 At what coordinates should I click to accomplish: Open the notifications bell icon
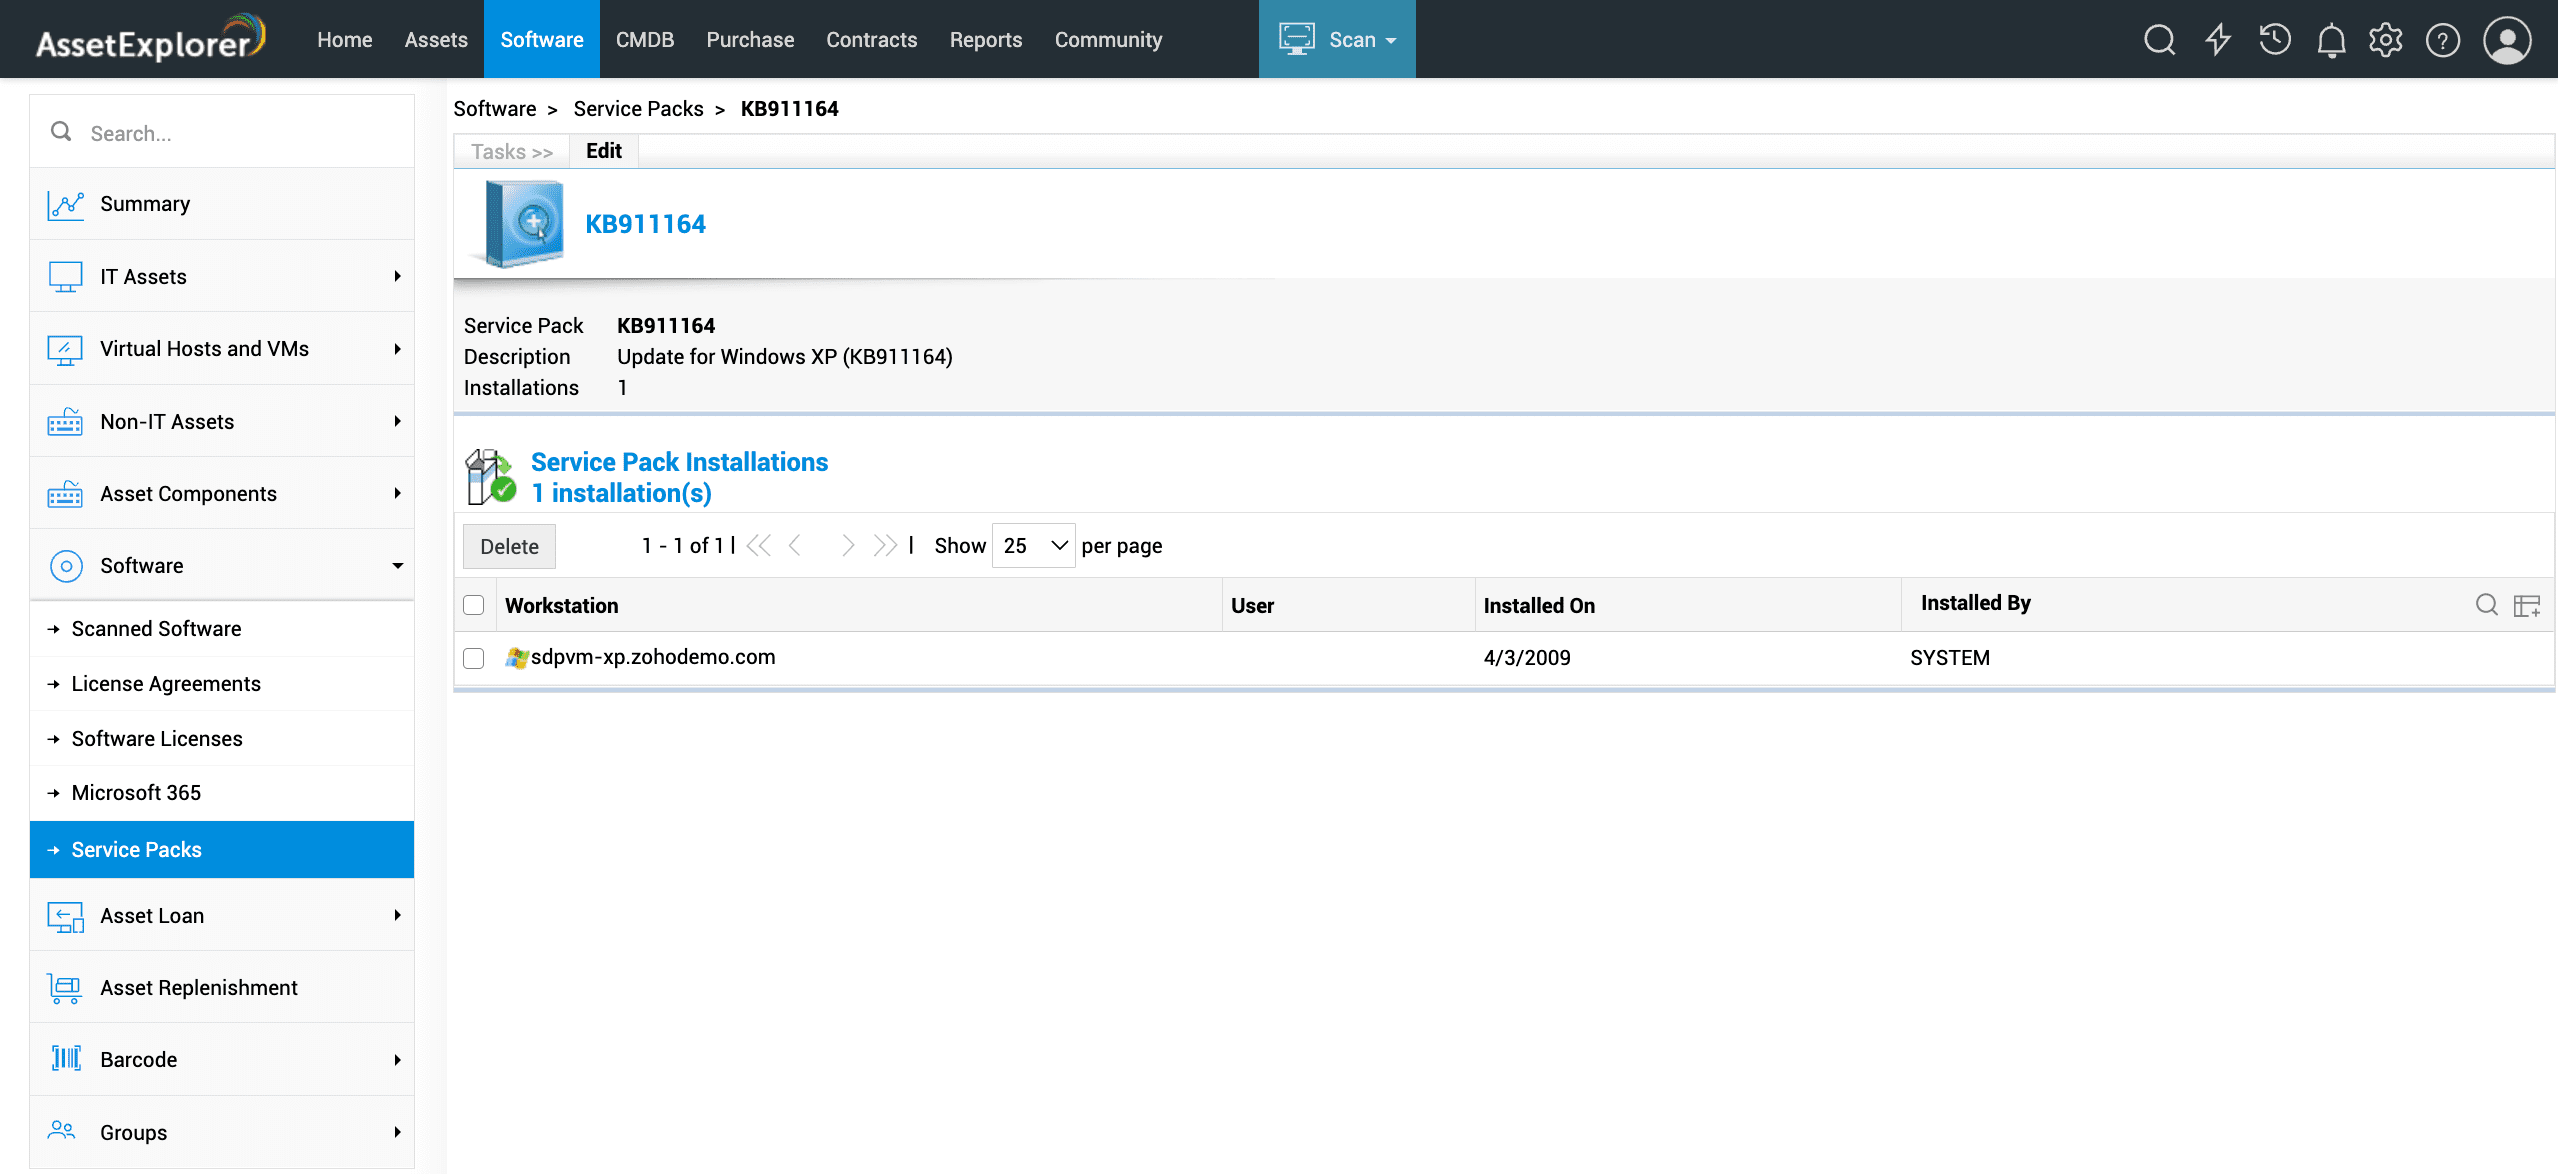pyautogui.click(x=2331, y=40)
